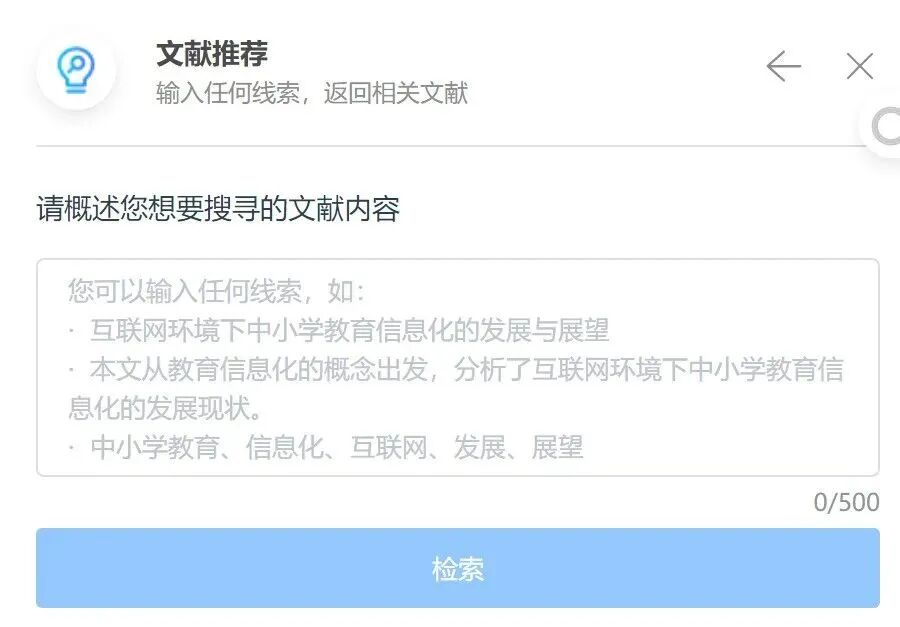
Task: Click the placeholder text 息化的发展现状。
Action: (x=165, y=408)
